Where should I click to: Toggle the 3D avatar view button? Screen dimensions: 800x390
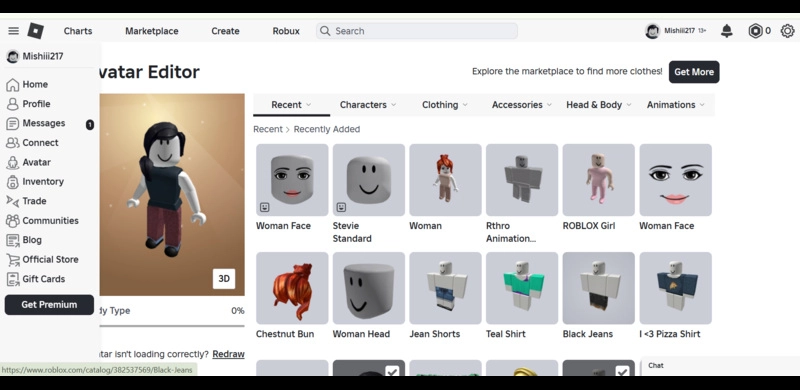click(224, 279)
